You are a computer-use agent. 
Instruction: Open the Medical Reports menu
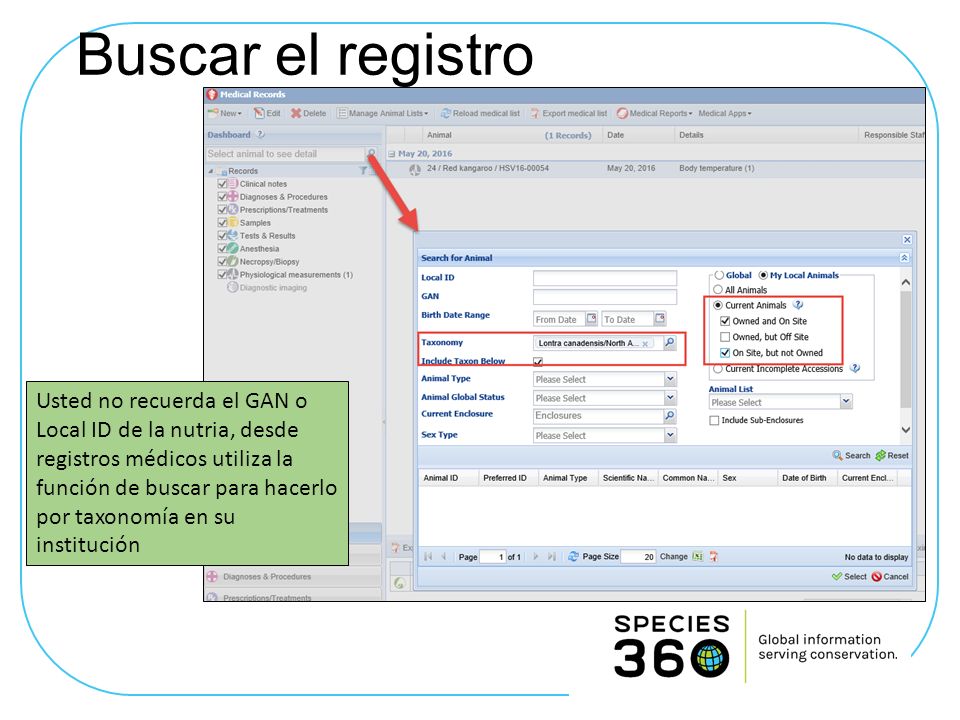654,113
